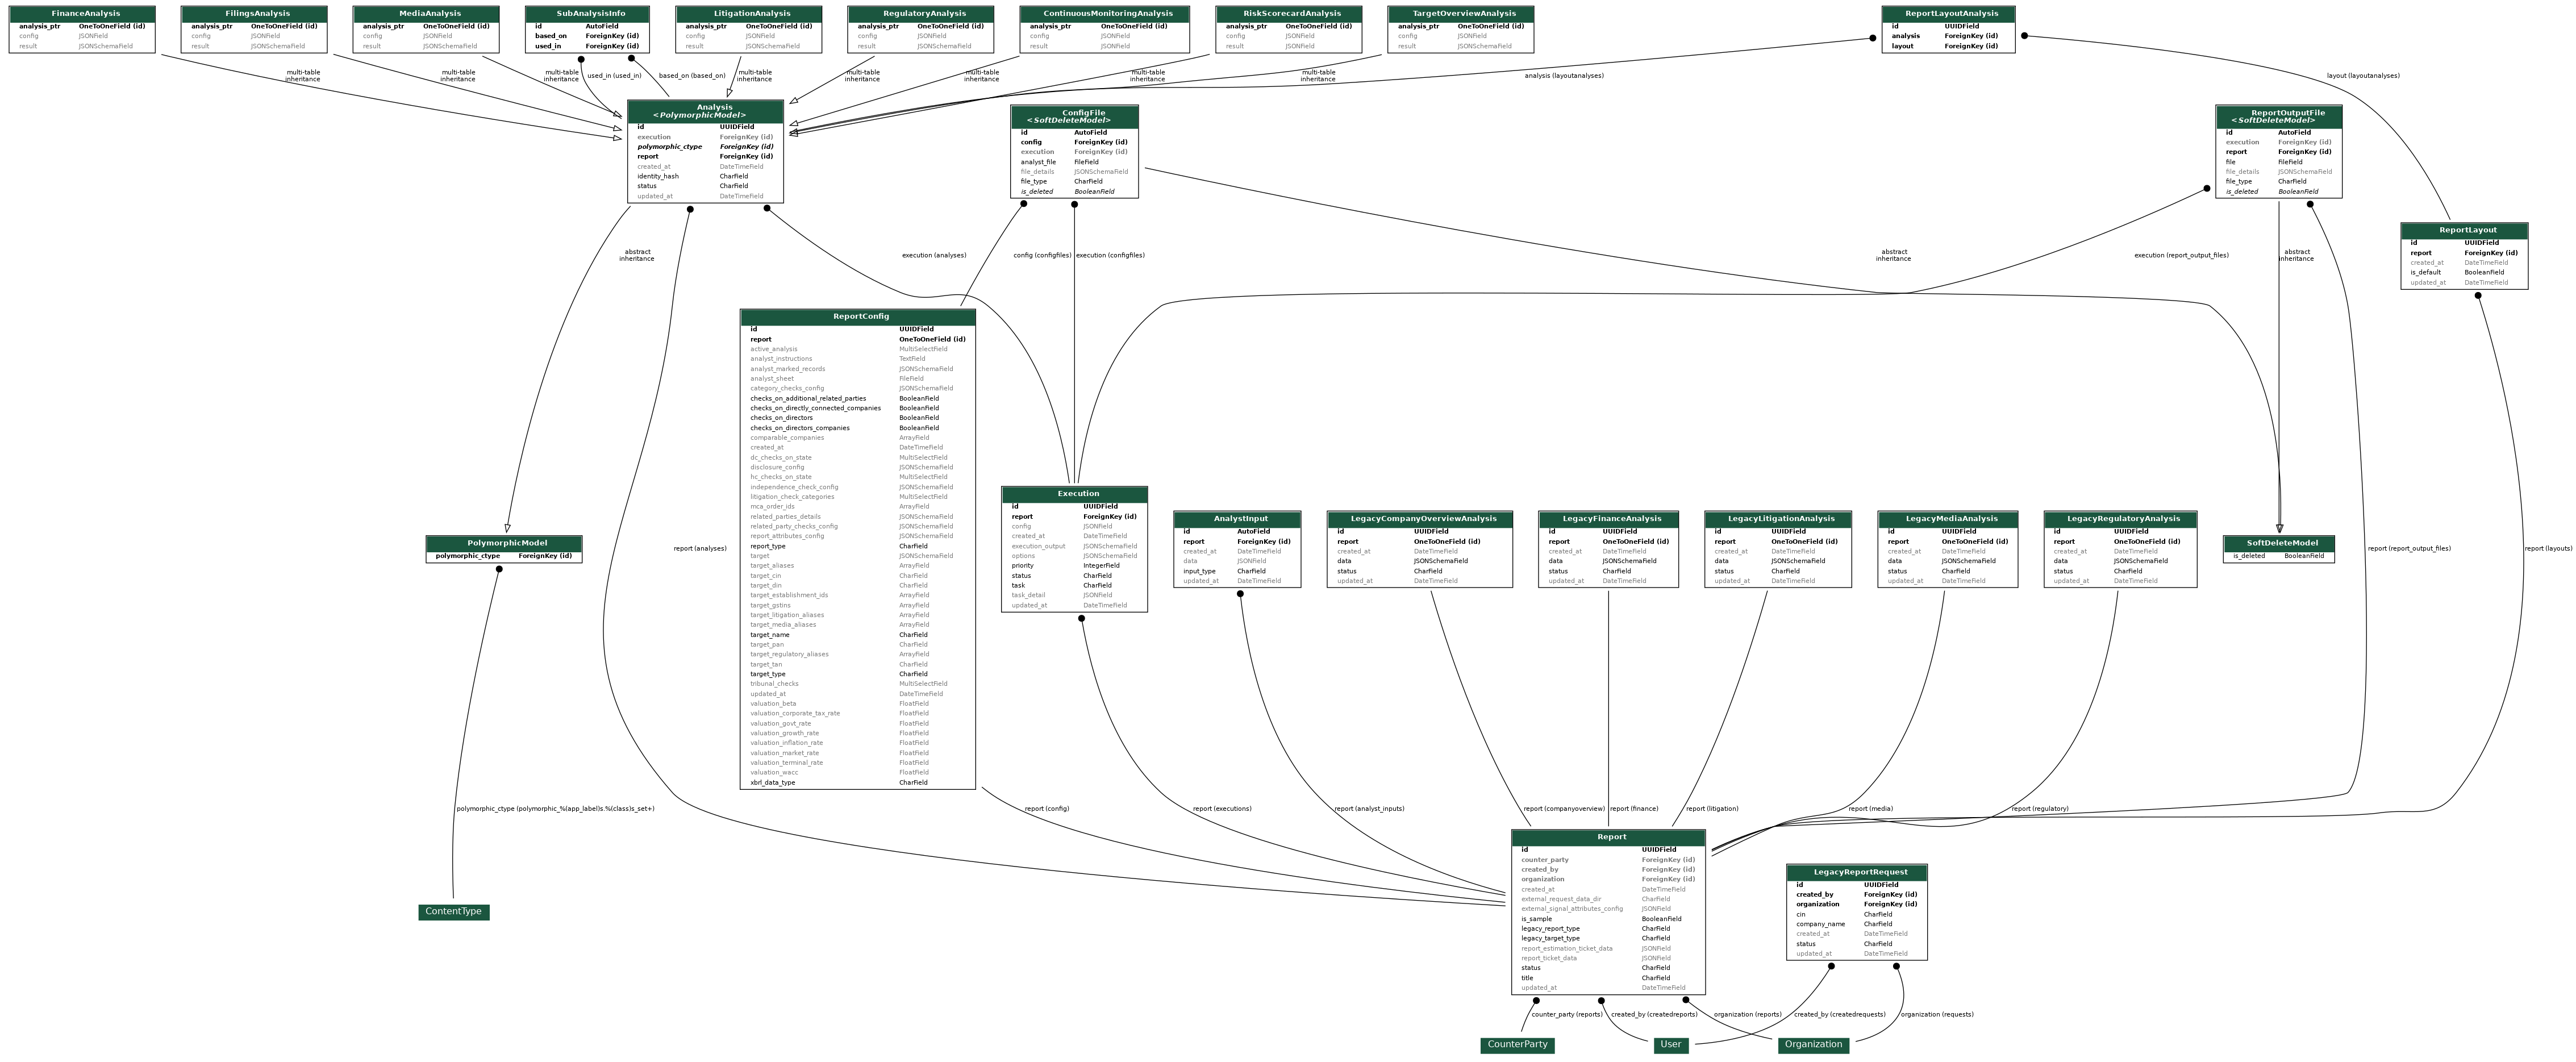This screenshot has width=2576, height=1062.
Task: Click the SoftDeleteModel table header
Action: [2282, 543]
